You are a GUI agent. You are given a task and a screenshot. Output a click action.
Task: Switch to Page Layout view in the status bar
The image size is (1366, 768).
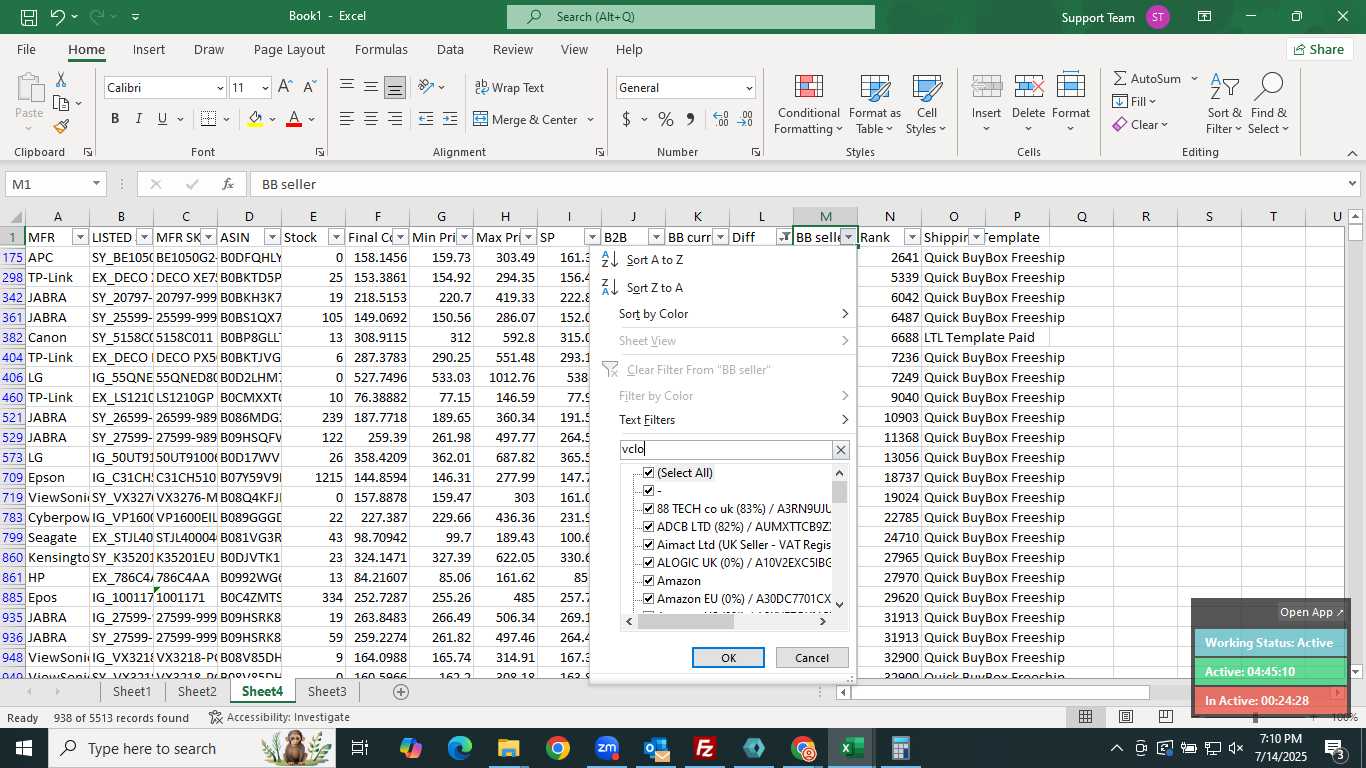pos(1125,716)
